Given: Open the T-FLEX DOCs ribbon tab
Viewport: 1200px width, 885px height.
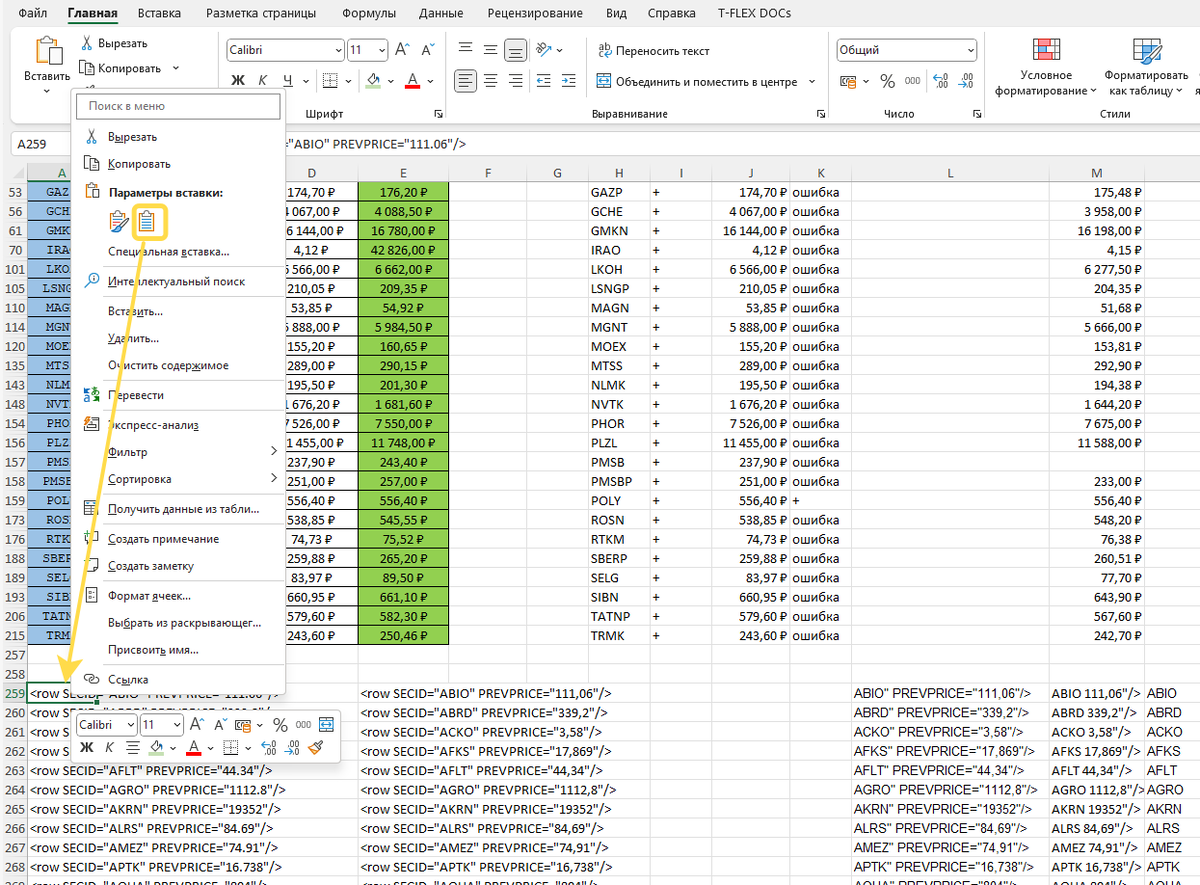Looking at the screenshot, I should [x=752, y=13].
